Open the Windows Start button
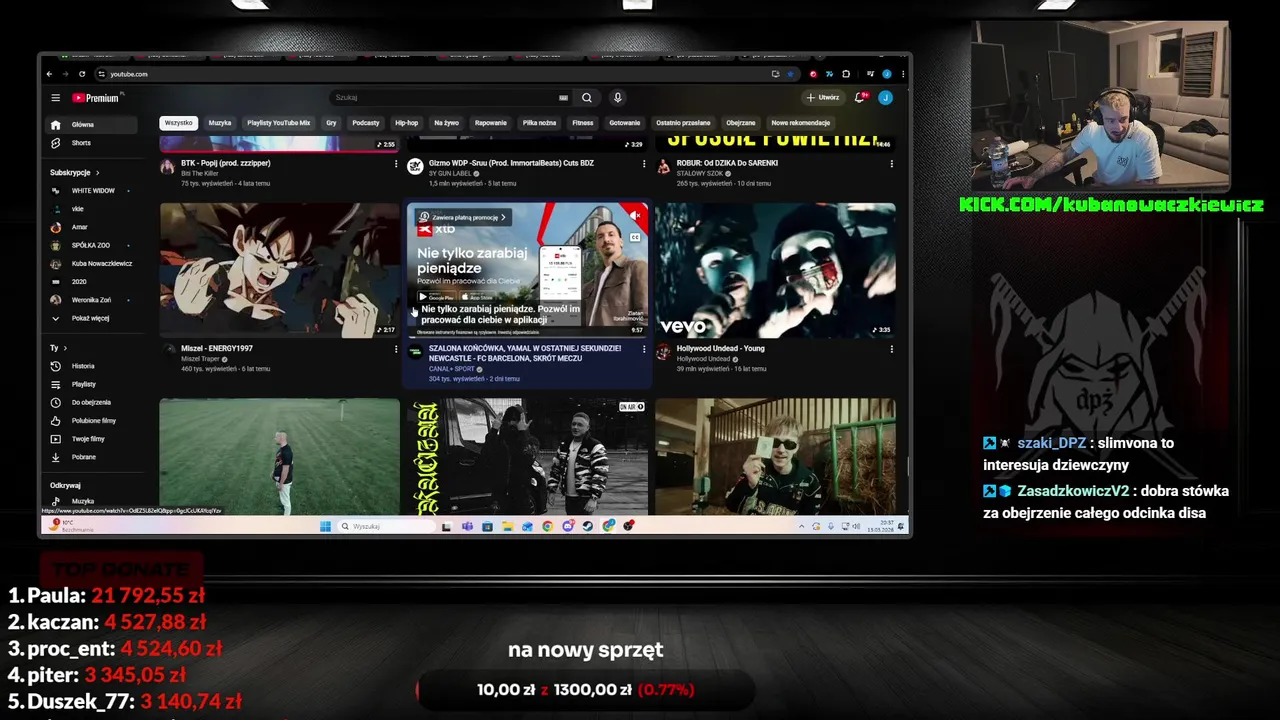 click(x=325, y=526)
